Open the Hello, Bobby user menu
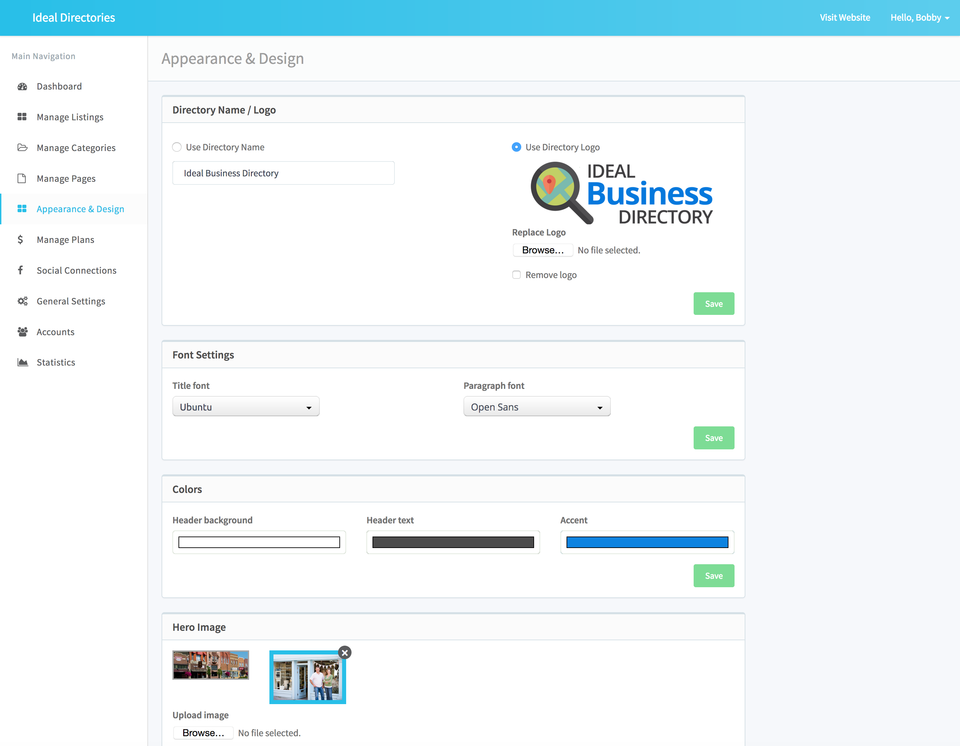The image size is (960, 746). pos(920,18)
